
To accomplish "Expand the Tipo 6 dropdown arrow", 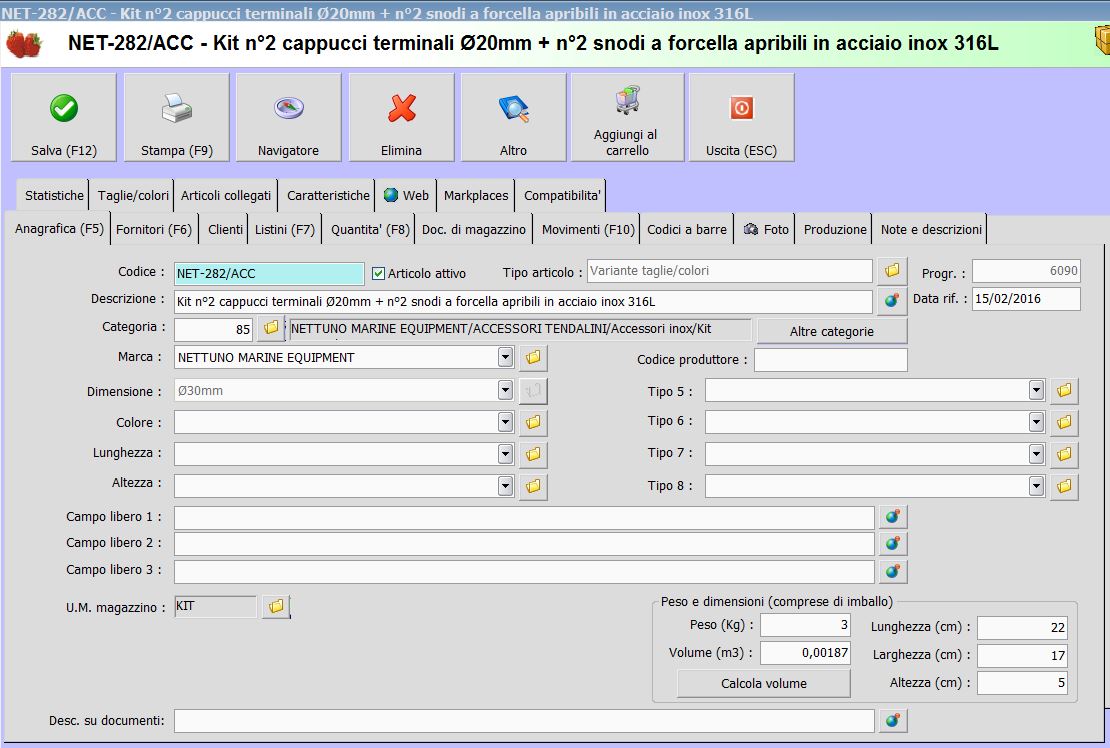I will [1036, 422].
